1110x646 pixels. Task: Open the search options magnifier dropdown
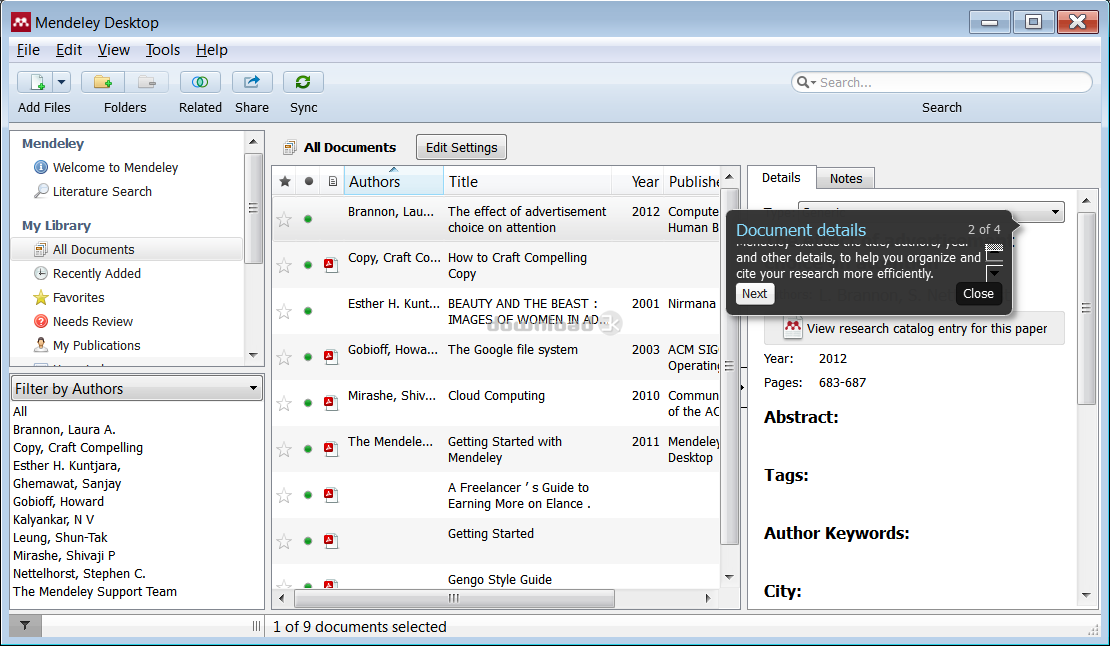pos(806,82)
